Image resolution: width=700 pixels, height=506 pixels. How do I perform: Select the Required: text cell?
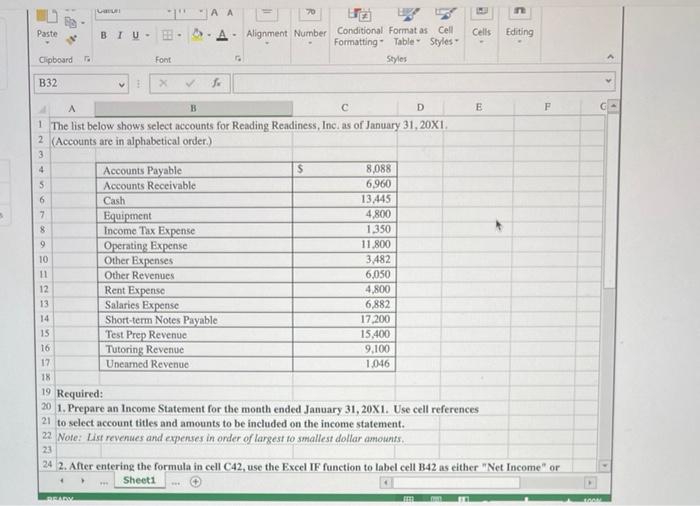[x=80, y=393]
